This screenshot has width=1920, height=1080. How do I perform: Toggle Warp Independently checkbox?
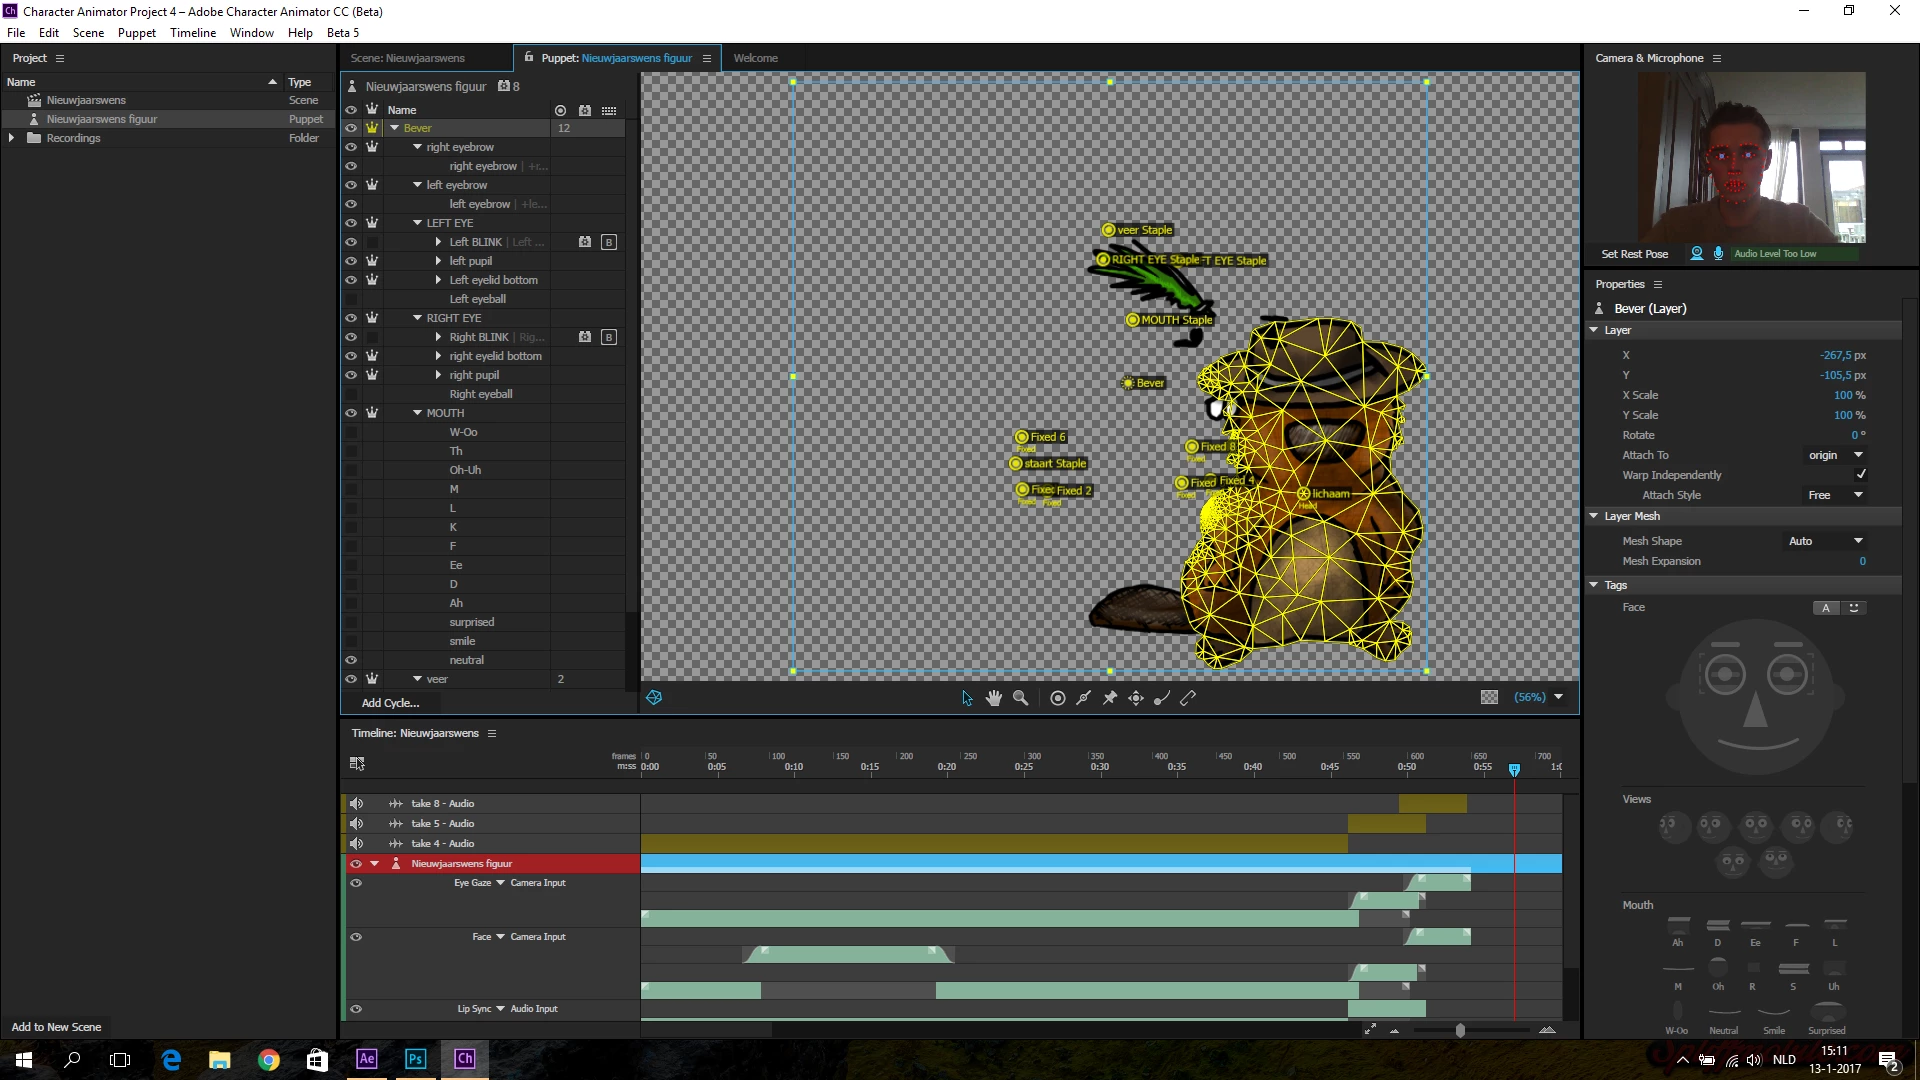(x=1860, y=475)
